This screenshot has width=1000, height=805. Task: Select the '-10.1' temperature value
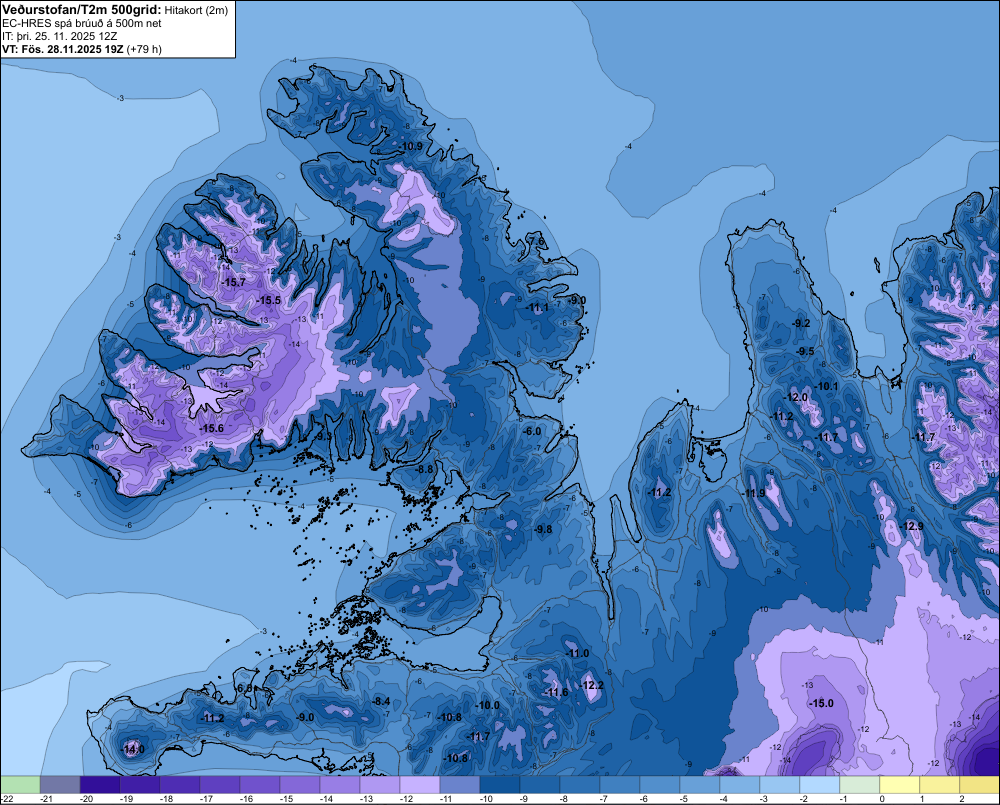tap(827, 386)
